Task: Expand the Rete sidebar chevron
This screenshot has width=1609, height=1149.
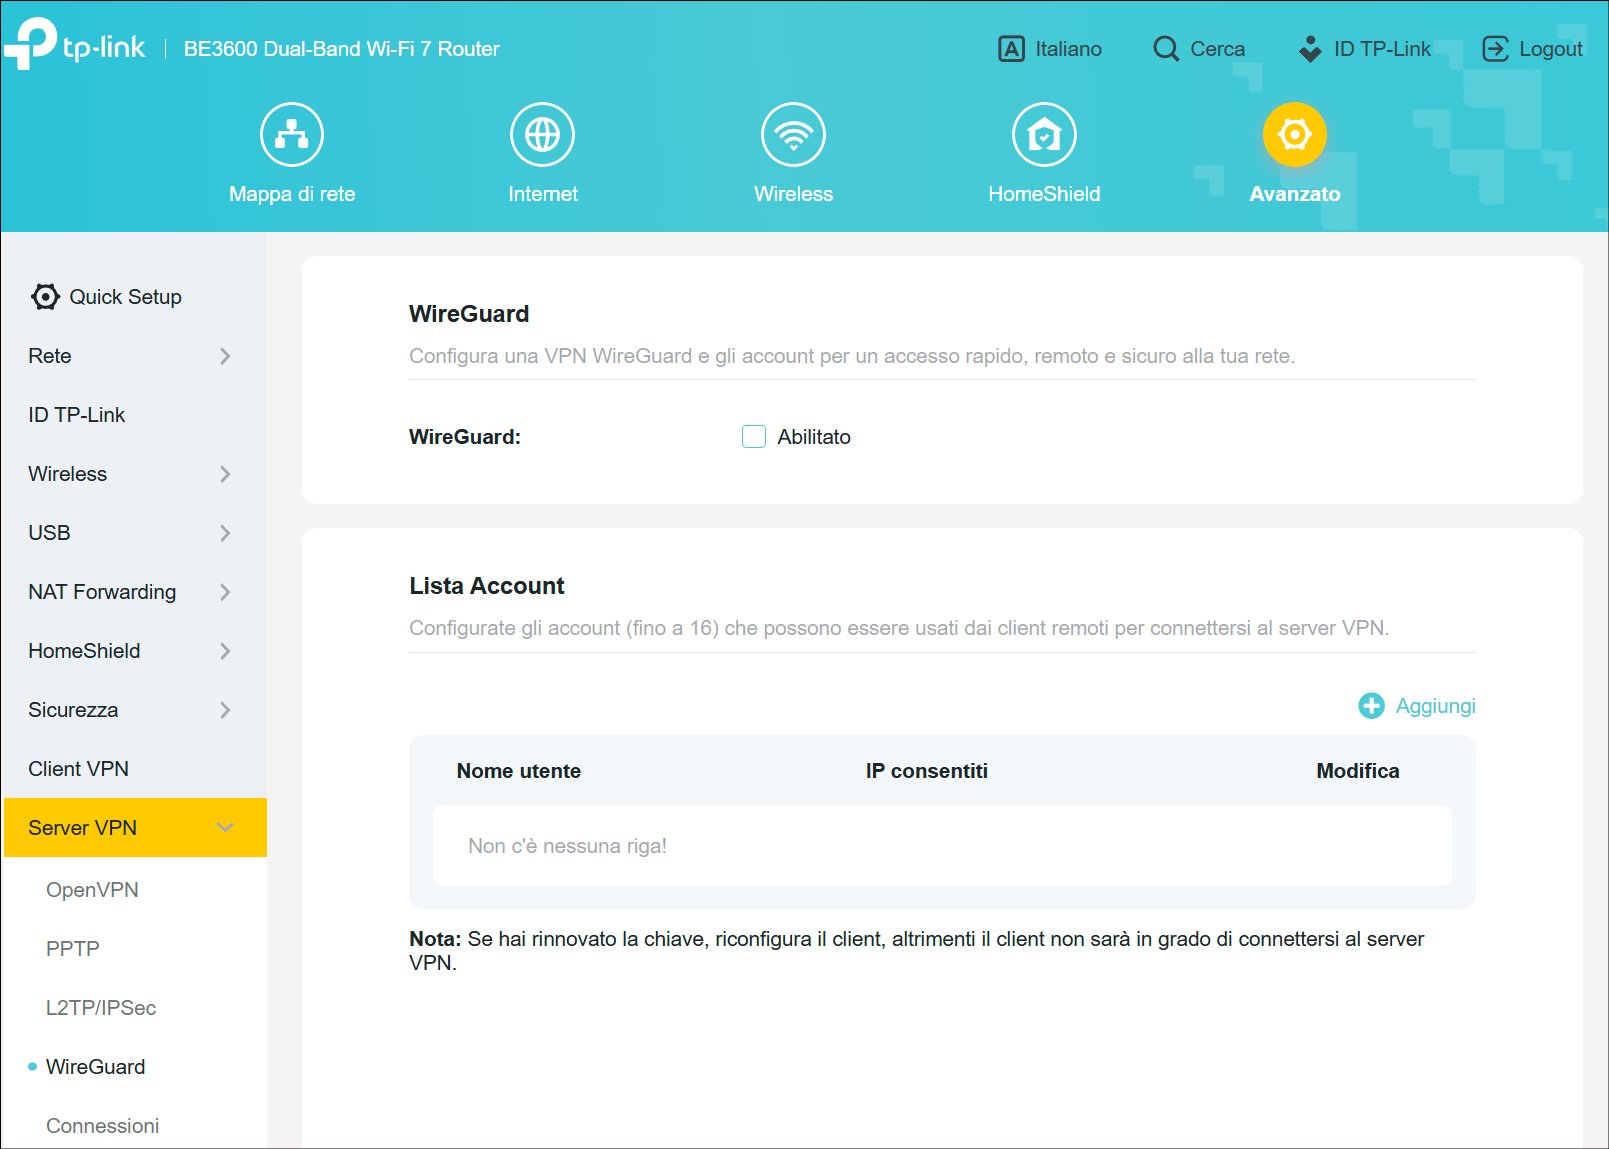Action: coord(225,356)
